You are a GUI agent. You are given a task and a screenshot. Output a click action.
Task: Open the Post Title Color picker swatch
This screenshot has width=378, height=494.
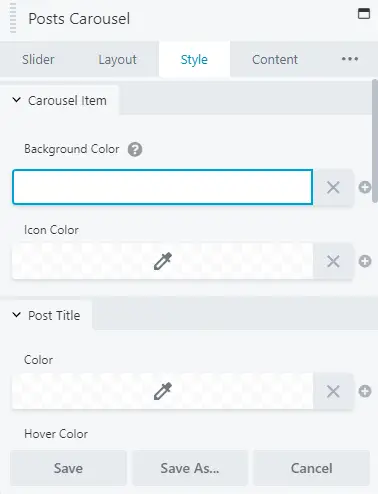click(x=163, y=391)
